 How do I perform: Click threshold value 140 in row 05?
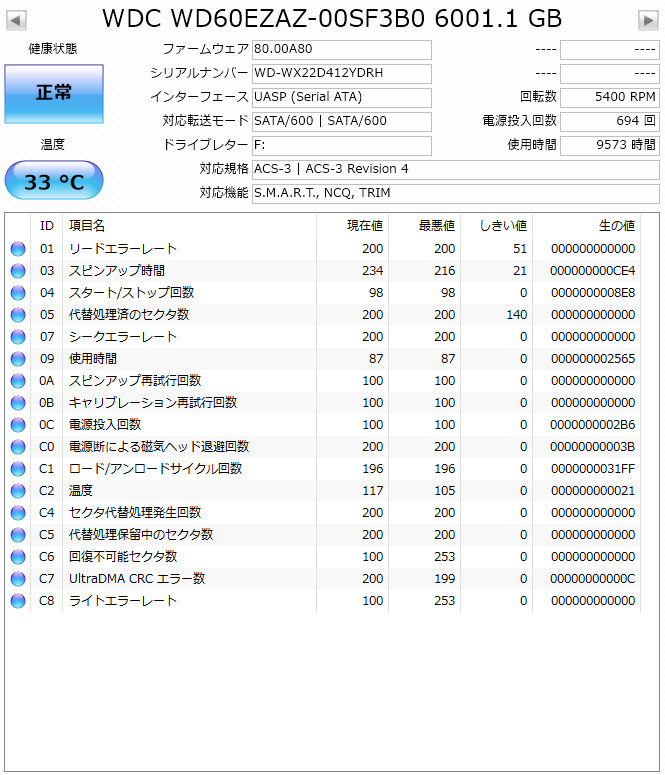tap(517, 315)
